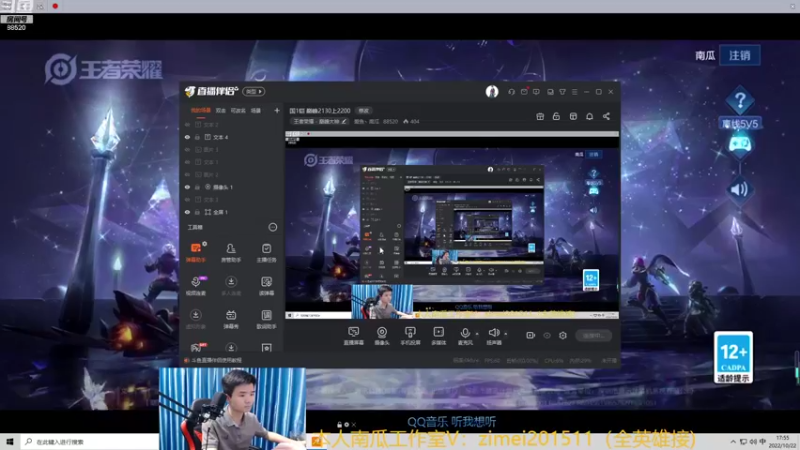Add a new scene with plus button
800x450 pixels.
[277, 110]
